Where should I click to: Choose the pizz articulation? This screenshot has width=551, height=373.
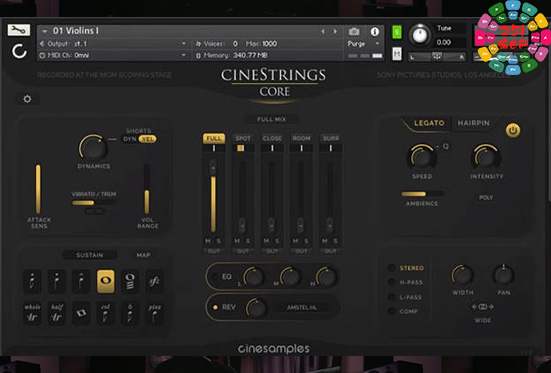point(155,313)
